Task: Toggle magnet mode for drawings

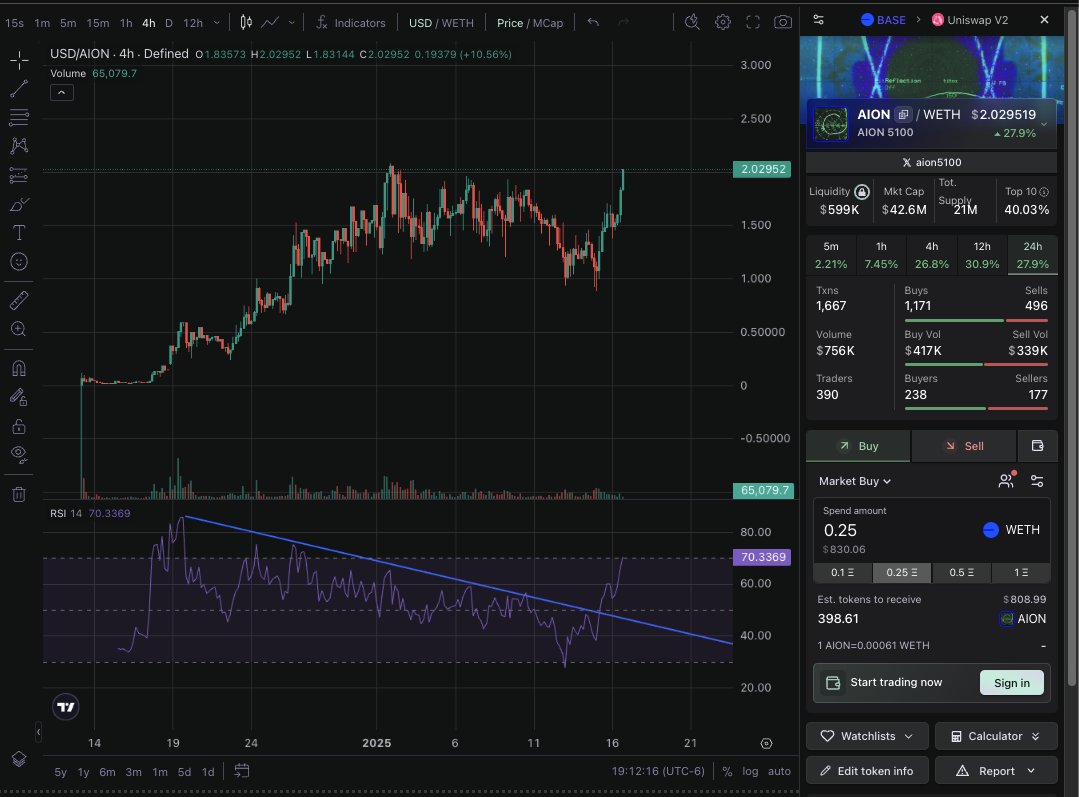Action: [x=19, y=368]
